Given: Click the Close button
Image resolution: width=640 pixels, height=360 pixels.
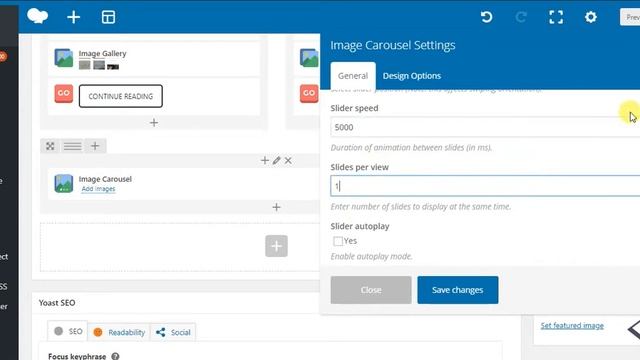Looking at the screenshot, I should (x=371, y=290).
